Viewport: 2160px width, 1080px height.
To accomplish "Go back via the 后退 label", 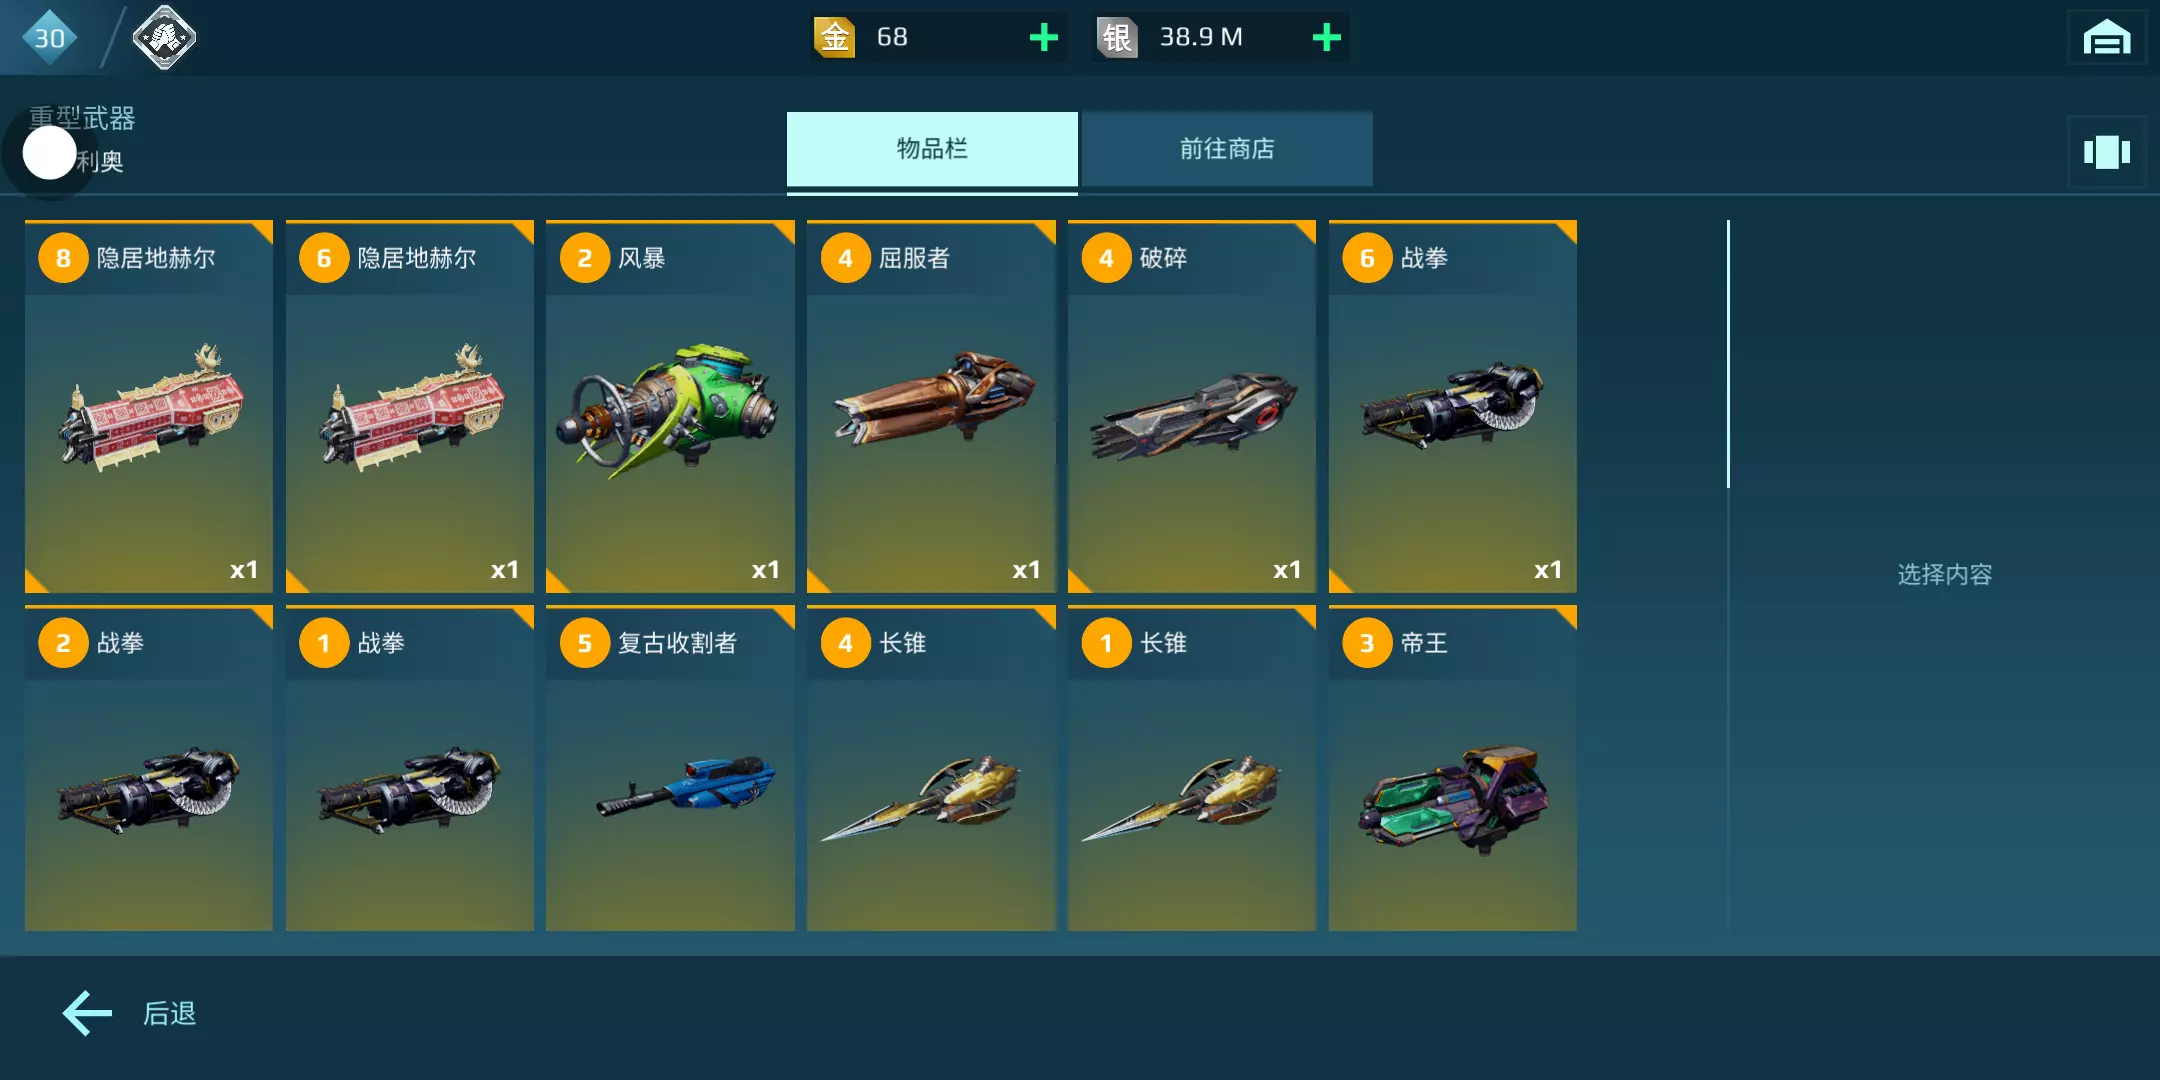I will [169, 1013].
